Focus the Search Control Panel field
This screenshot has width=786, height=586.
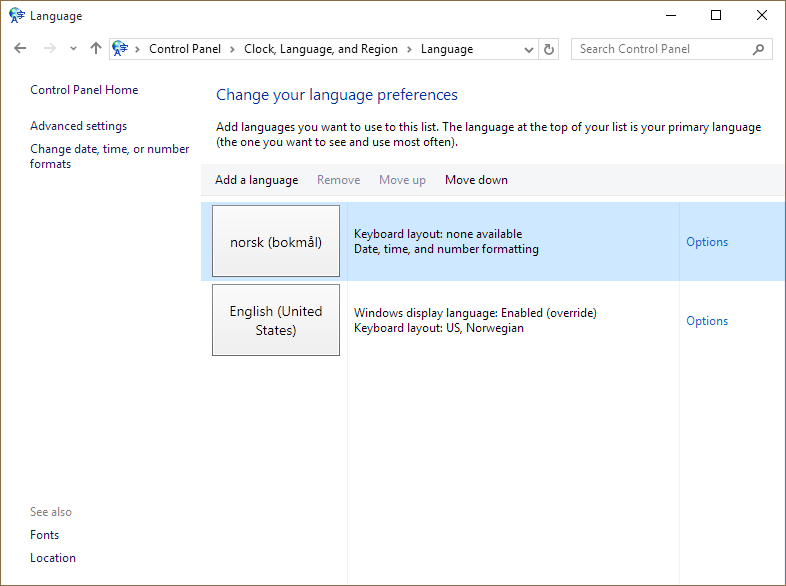[660, 49]
